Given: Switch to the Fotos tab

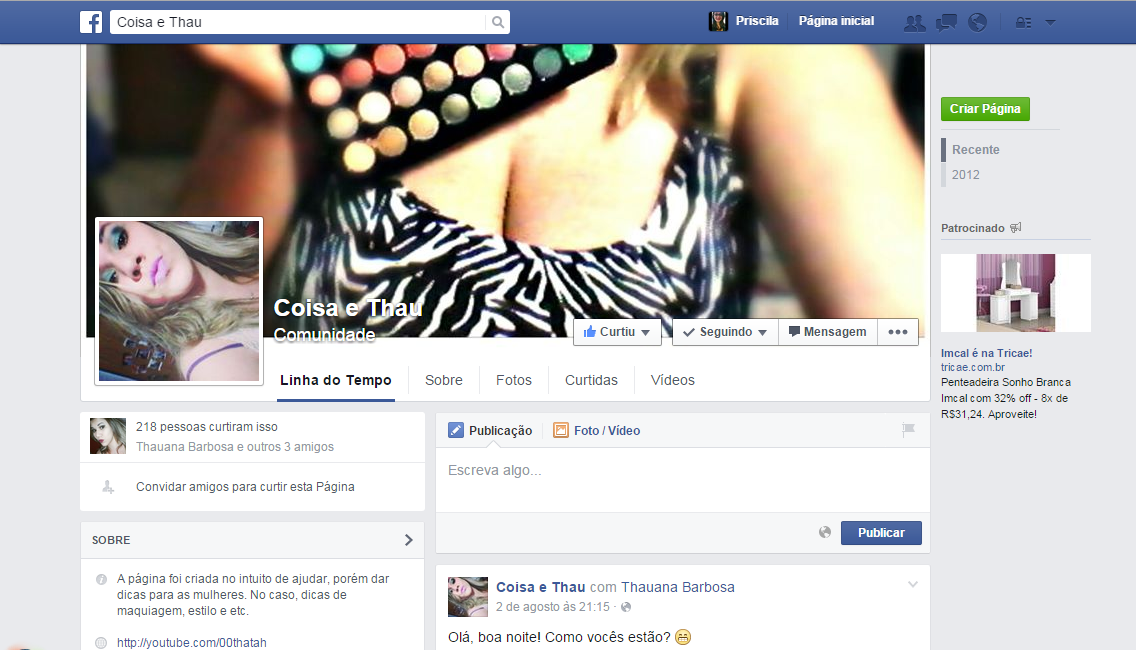Looking at the screenshot, I should [x=514, y=380].
